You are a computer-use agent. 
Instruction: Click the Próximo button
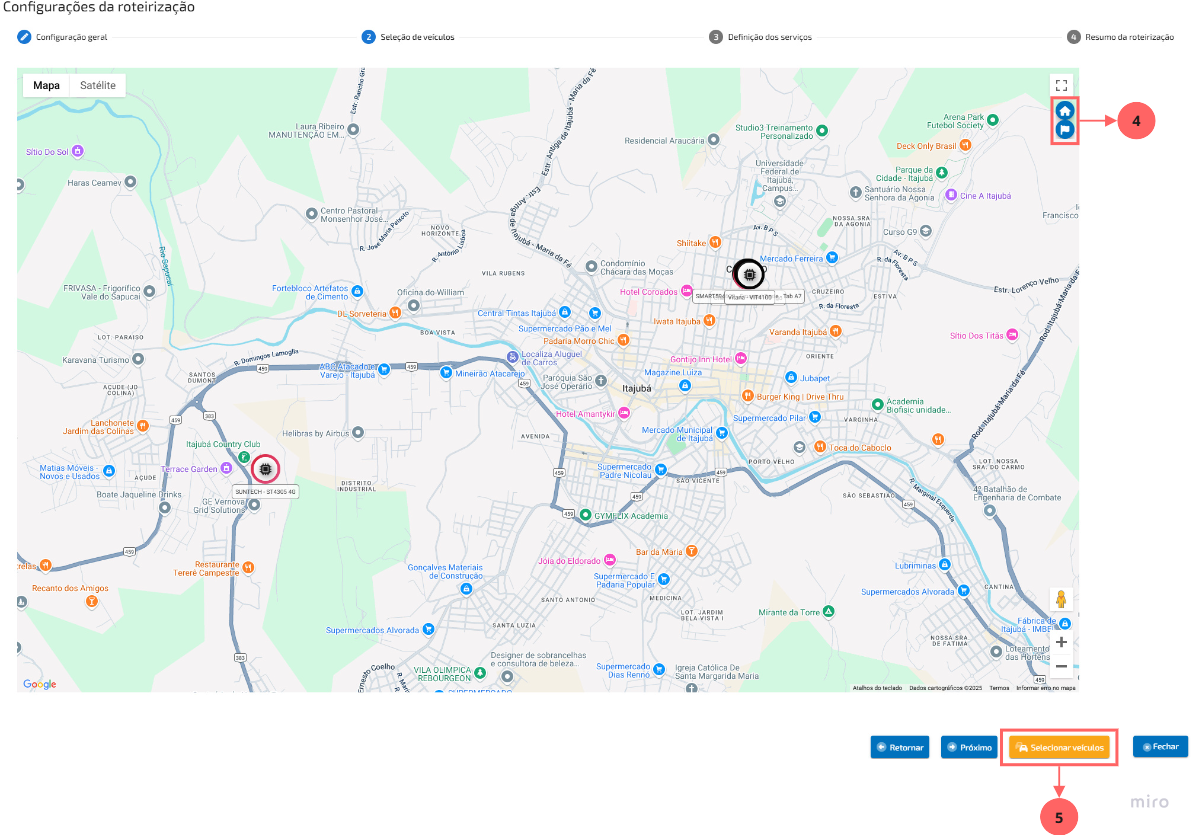point(969,747)
